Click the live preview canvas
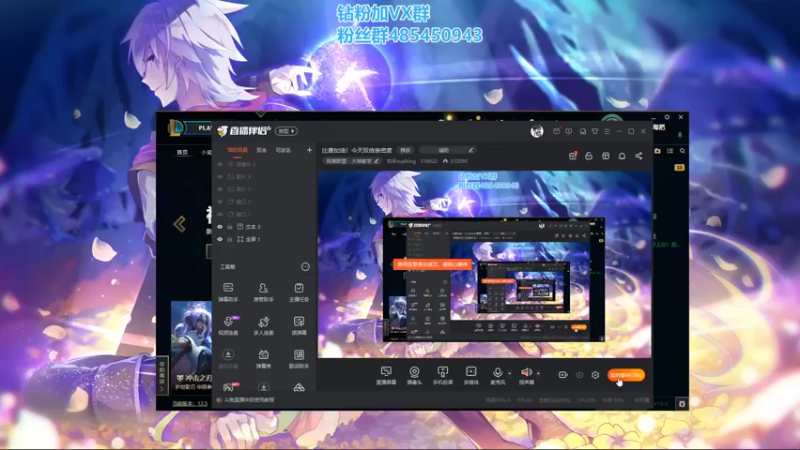This screenshot has width=800, height=450. coord(485,264)
